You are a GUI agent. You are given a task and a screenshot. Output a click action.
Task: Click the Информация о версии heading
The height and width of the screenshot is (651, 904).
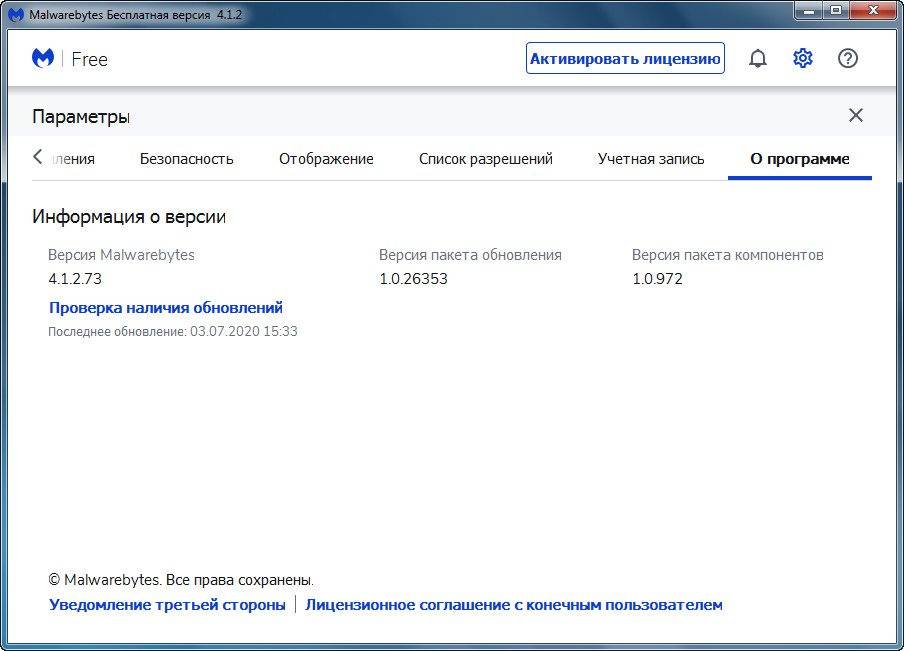point(129,216)
